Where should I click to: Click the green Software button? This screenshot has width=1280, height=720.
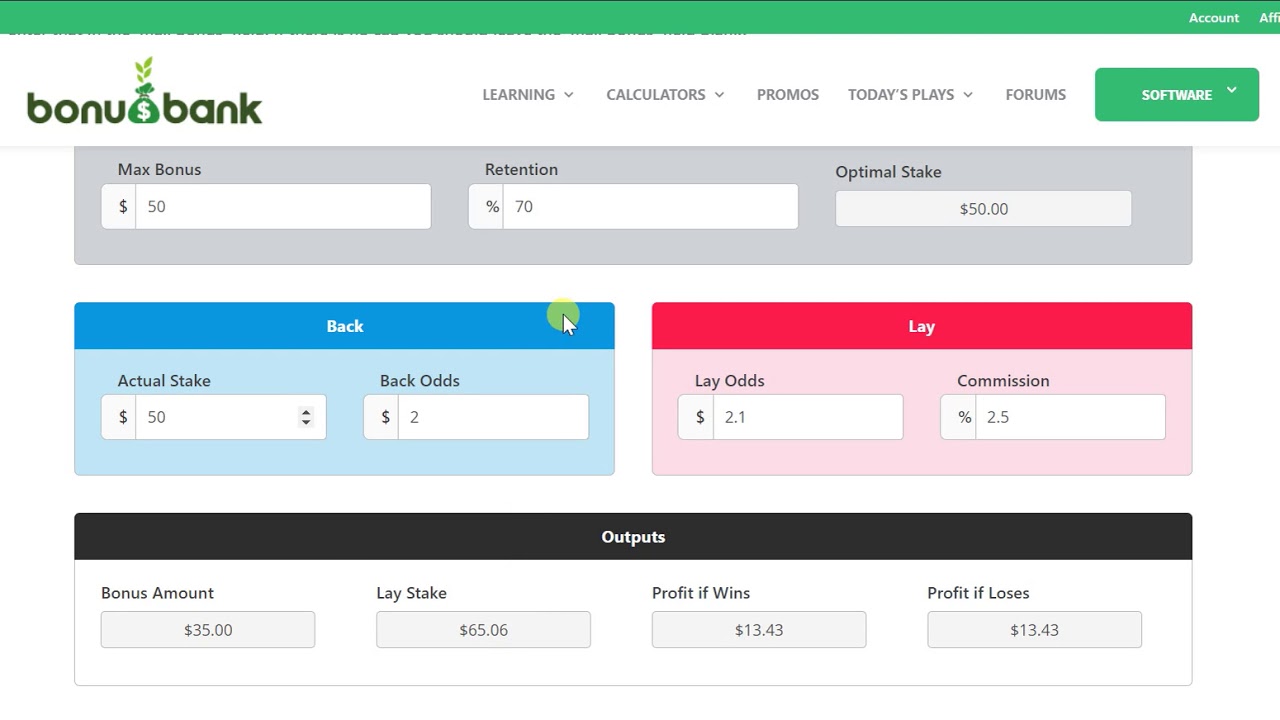pyautogui.click(x=1177, y=95)
